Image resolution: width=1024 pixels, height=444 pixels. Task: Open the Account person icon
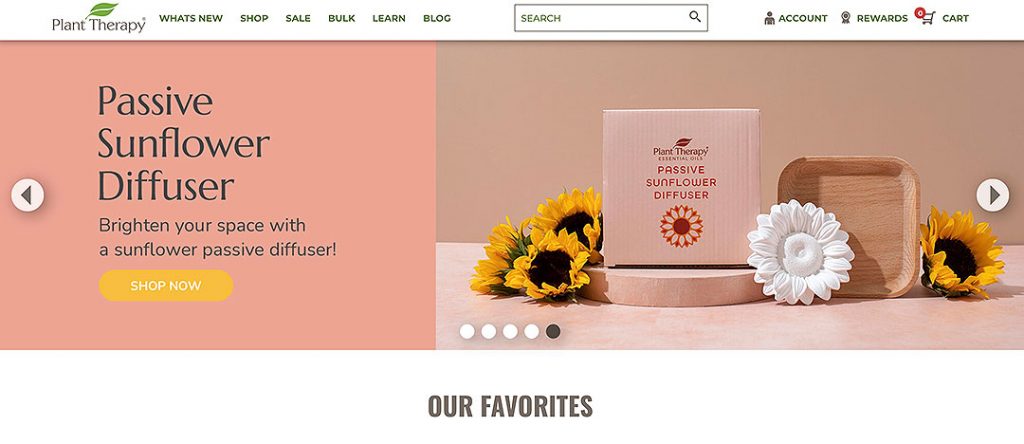[x=769, y=18]
